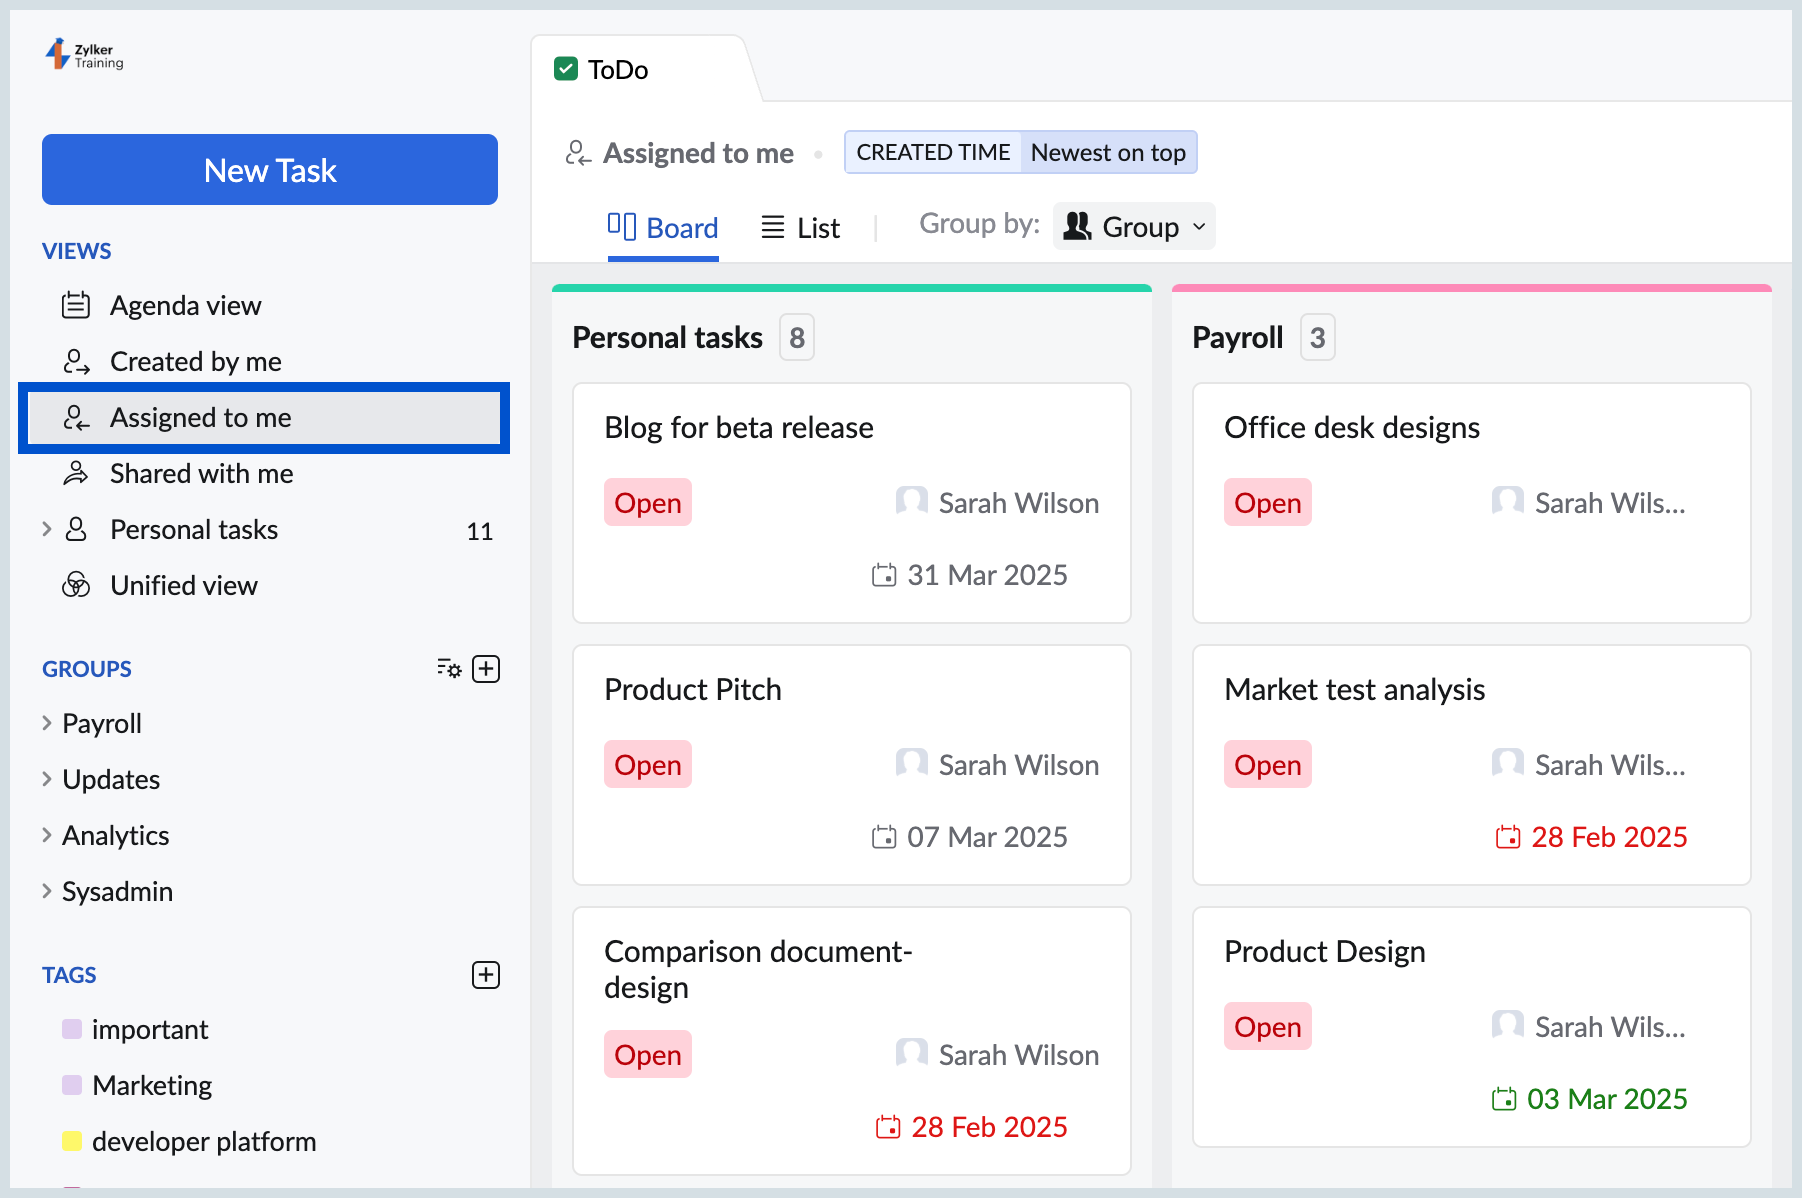This screenshot has height=1198, width=1802.
Task: Click assignee avatar on Office desk designs
Action: click(x=1507, y=502)
